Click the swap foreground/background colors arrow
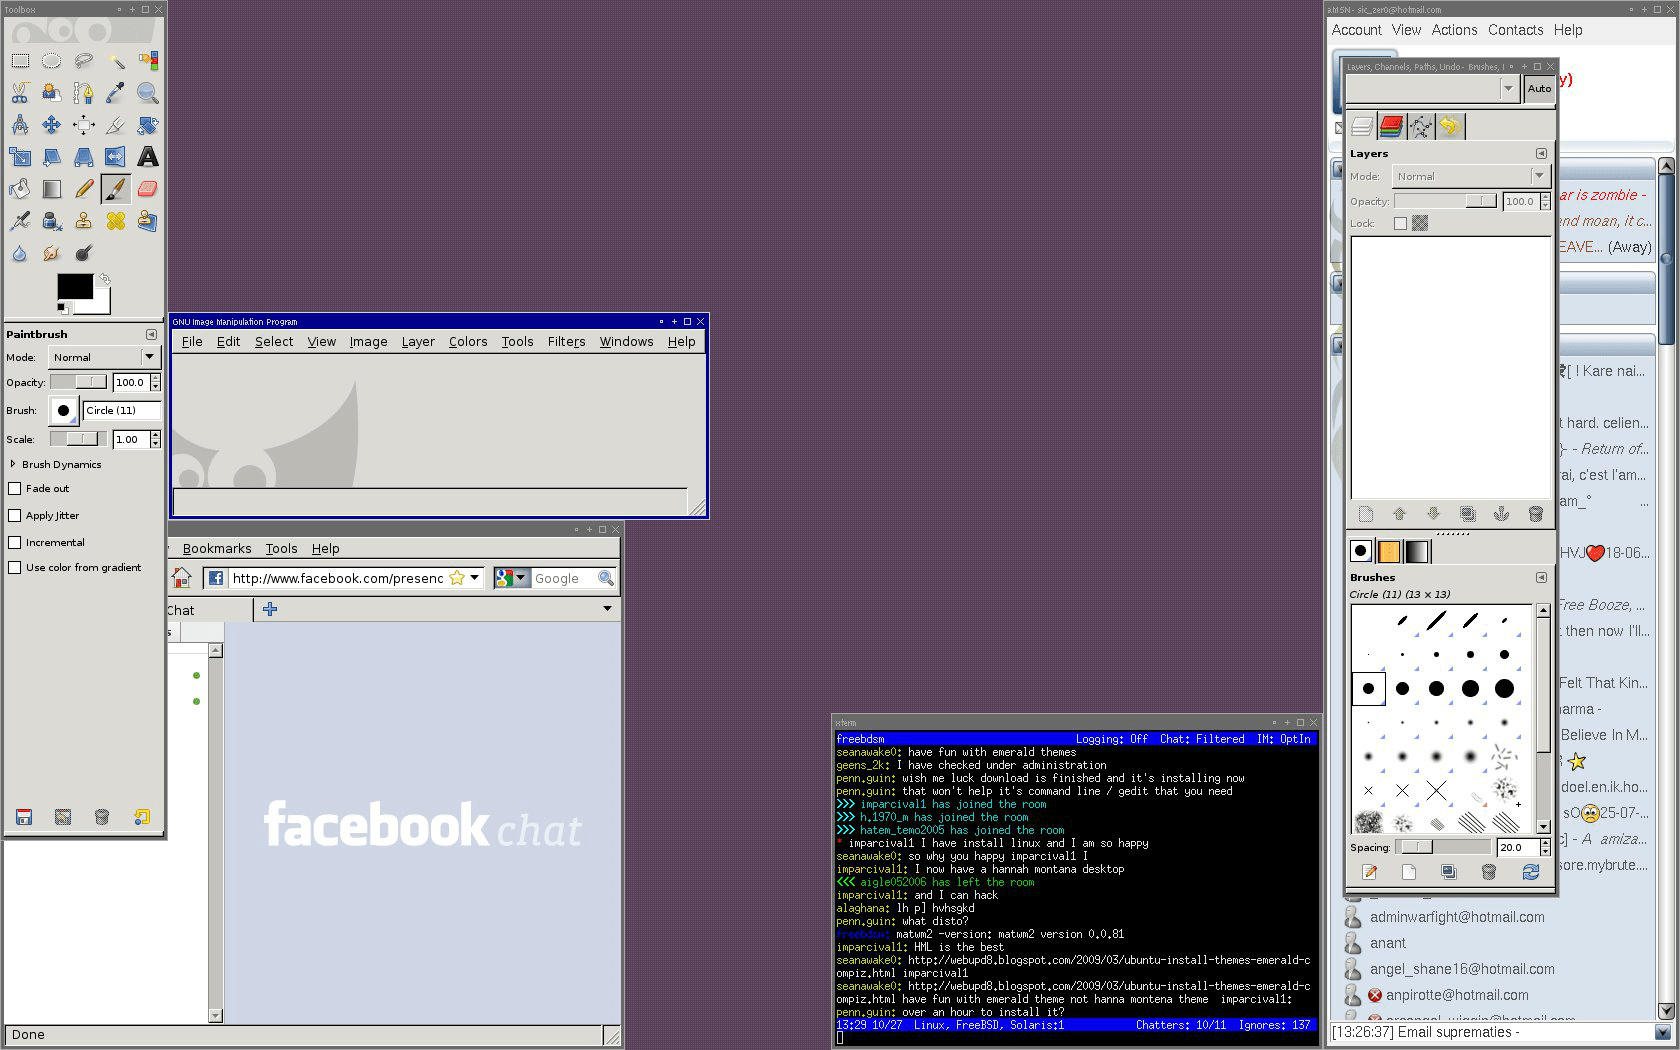The height and width of the screenshot is (1050, 1680). (104, 279)
